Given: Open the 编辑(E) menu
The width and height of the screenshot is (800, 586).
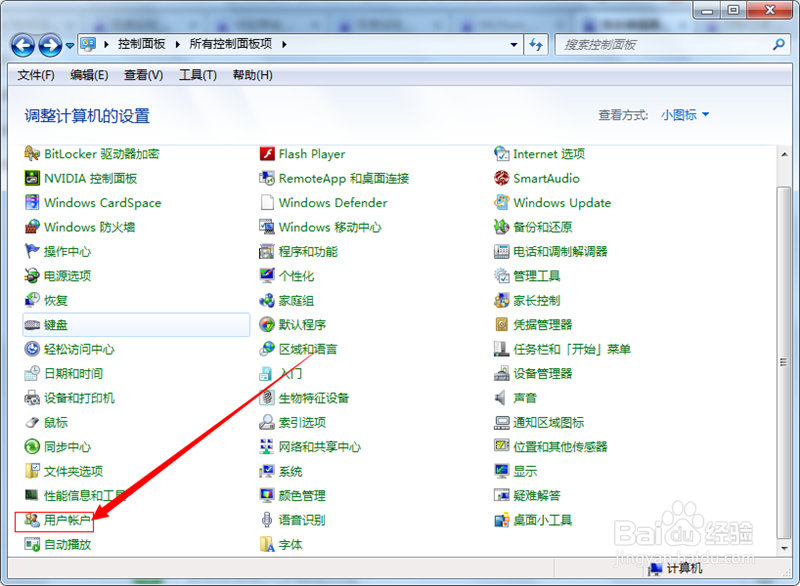Looking at the screenshot, I should (89, 75).
